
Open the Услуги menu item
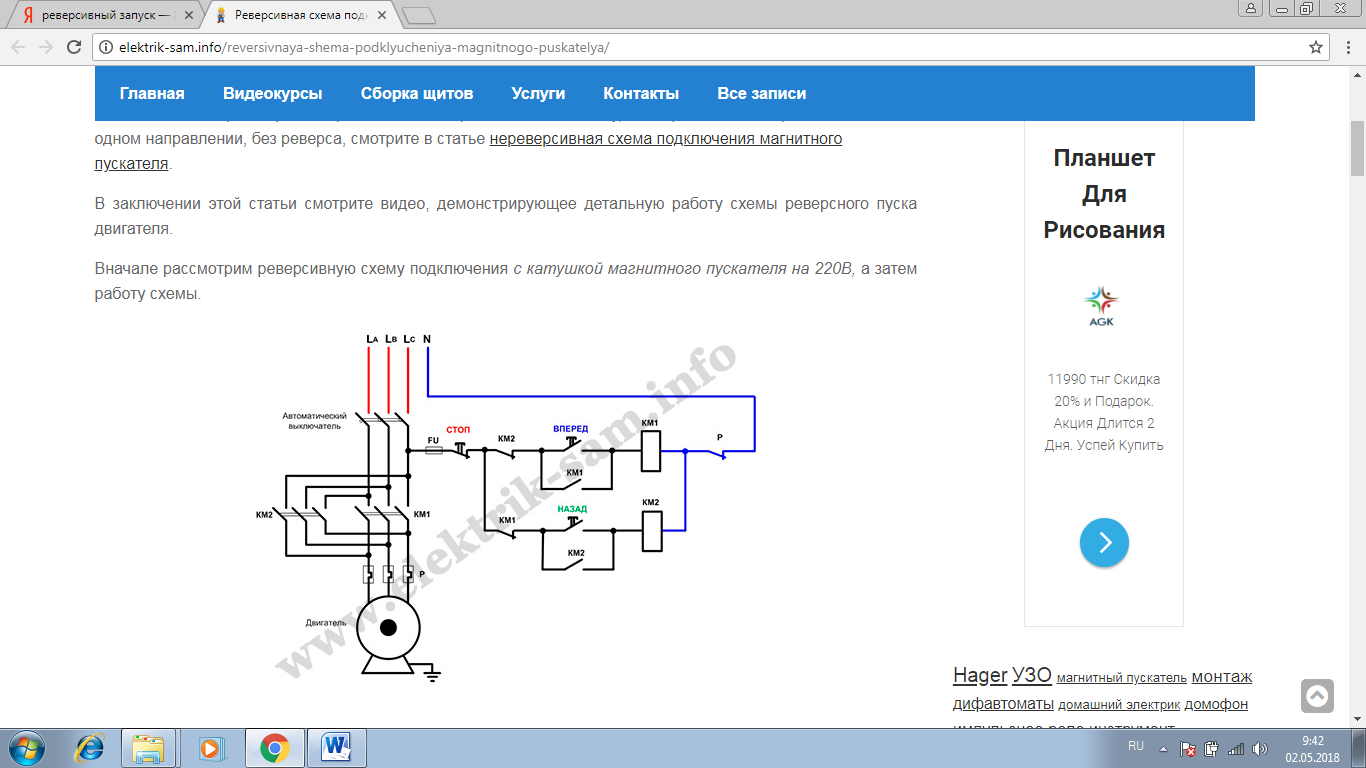[538, 93]
